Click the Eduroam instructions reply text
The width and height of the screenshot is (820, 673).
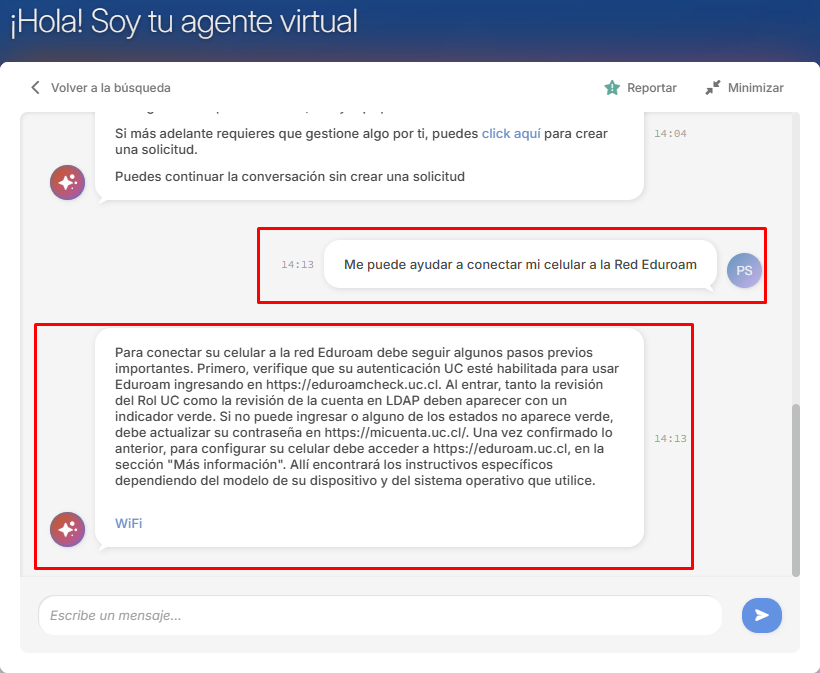[x=367, y=416]
